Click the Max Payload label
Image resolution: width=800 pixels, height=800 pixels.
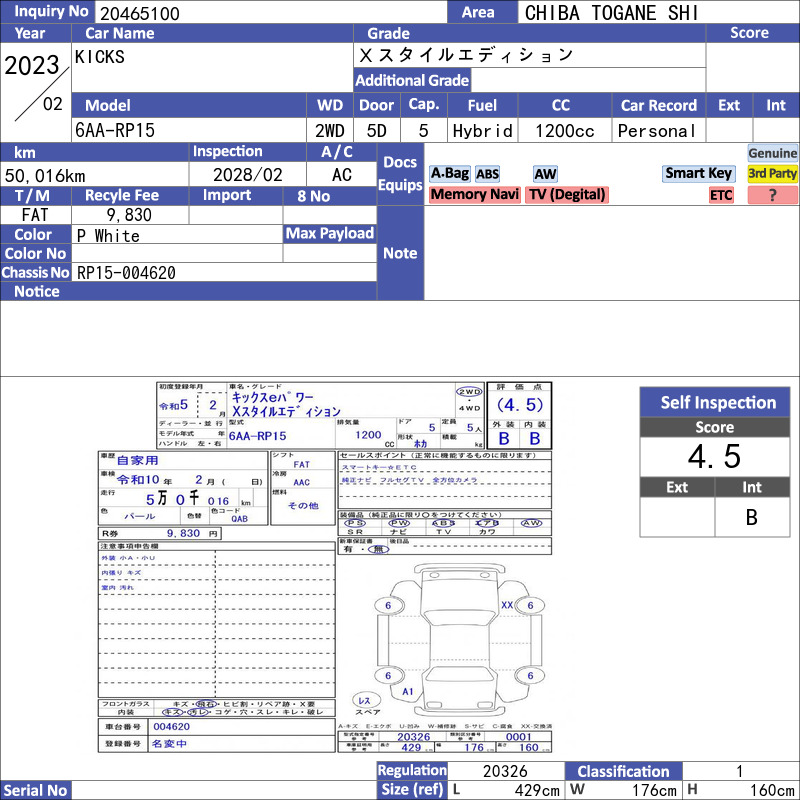330,234
